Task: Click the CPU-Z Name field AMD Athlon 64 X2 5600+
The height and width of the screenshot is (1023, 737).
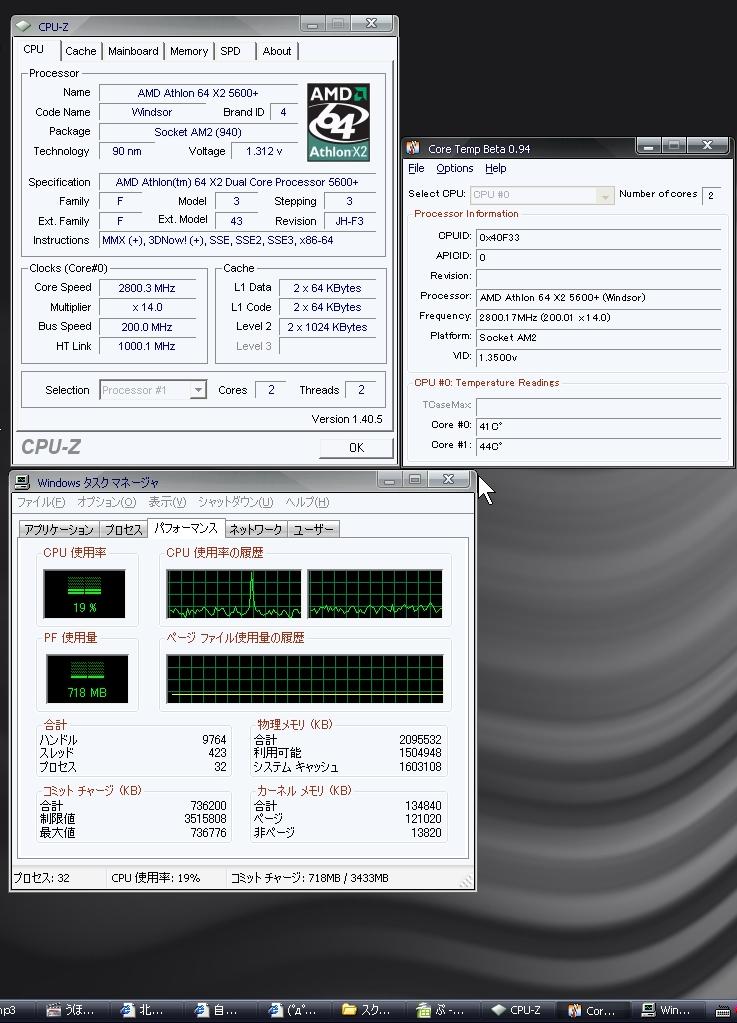Action: 198,93
